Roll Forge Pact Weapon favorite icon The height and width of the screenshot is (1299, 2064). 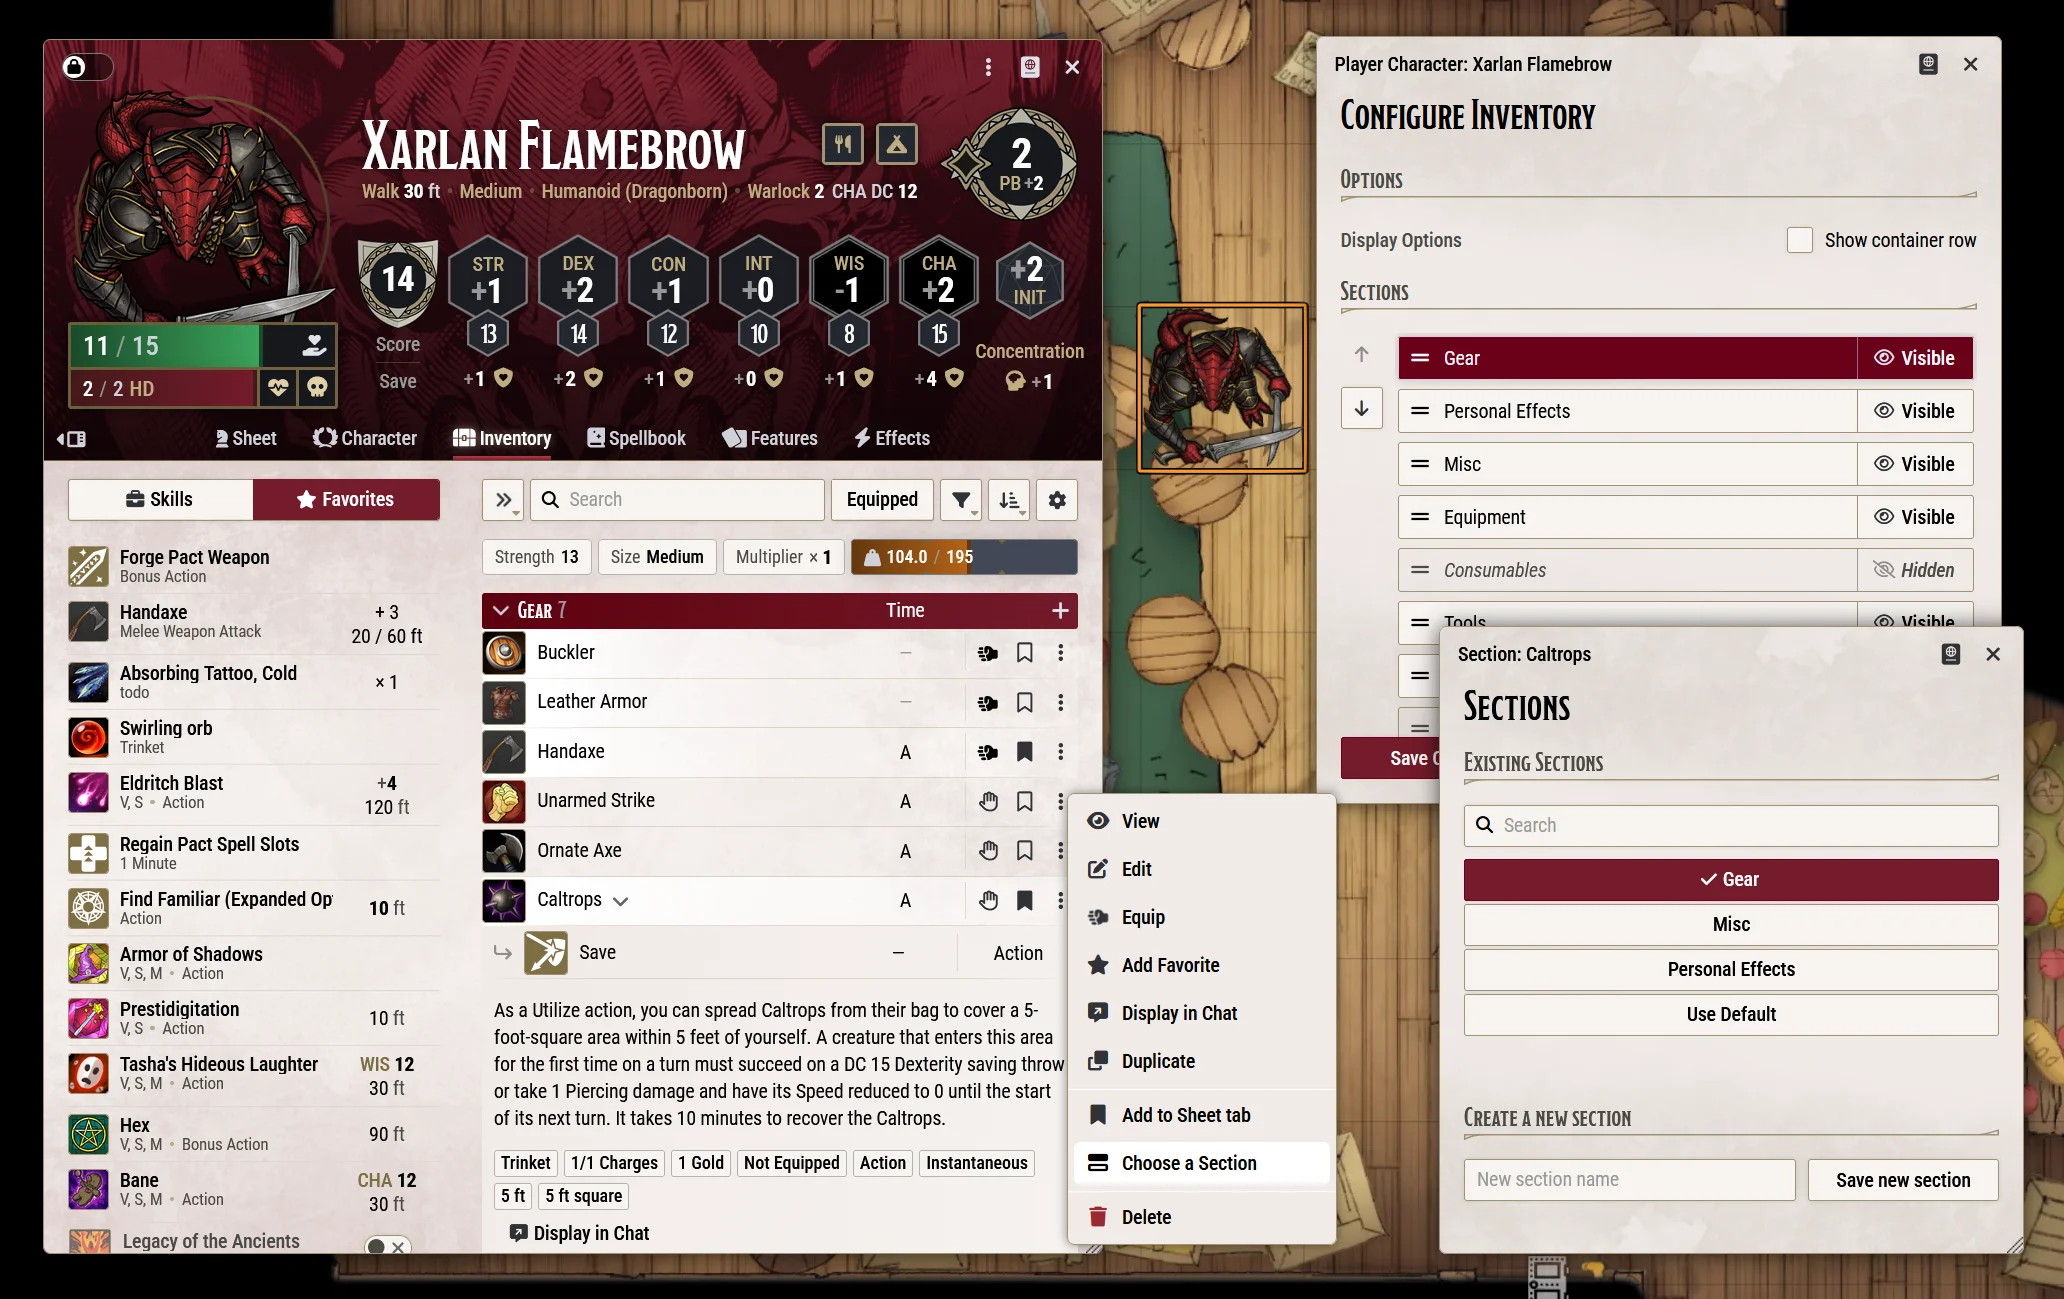pos(88,566)
